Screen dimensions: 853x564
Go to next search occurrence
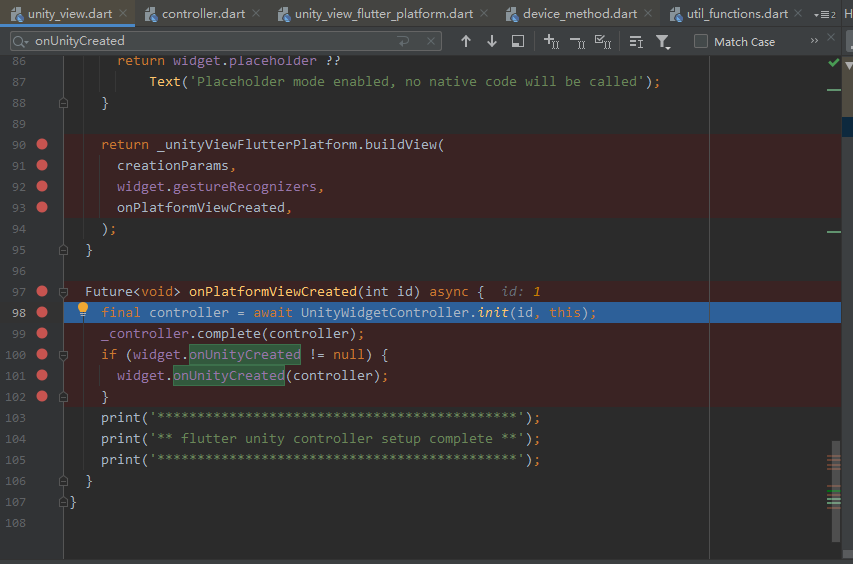point(492,41)
